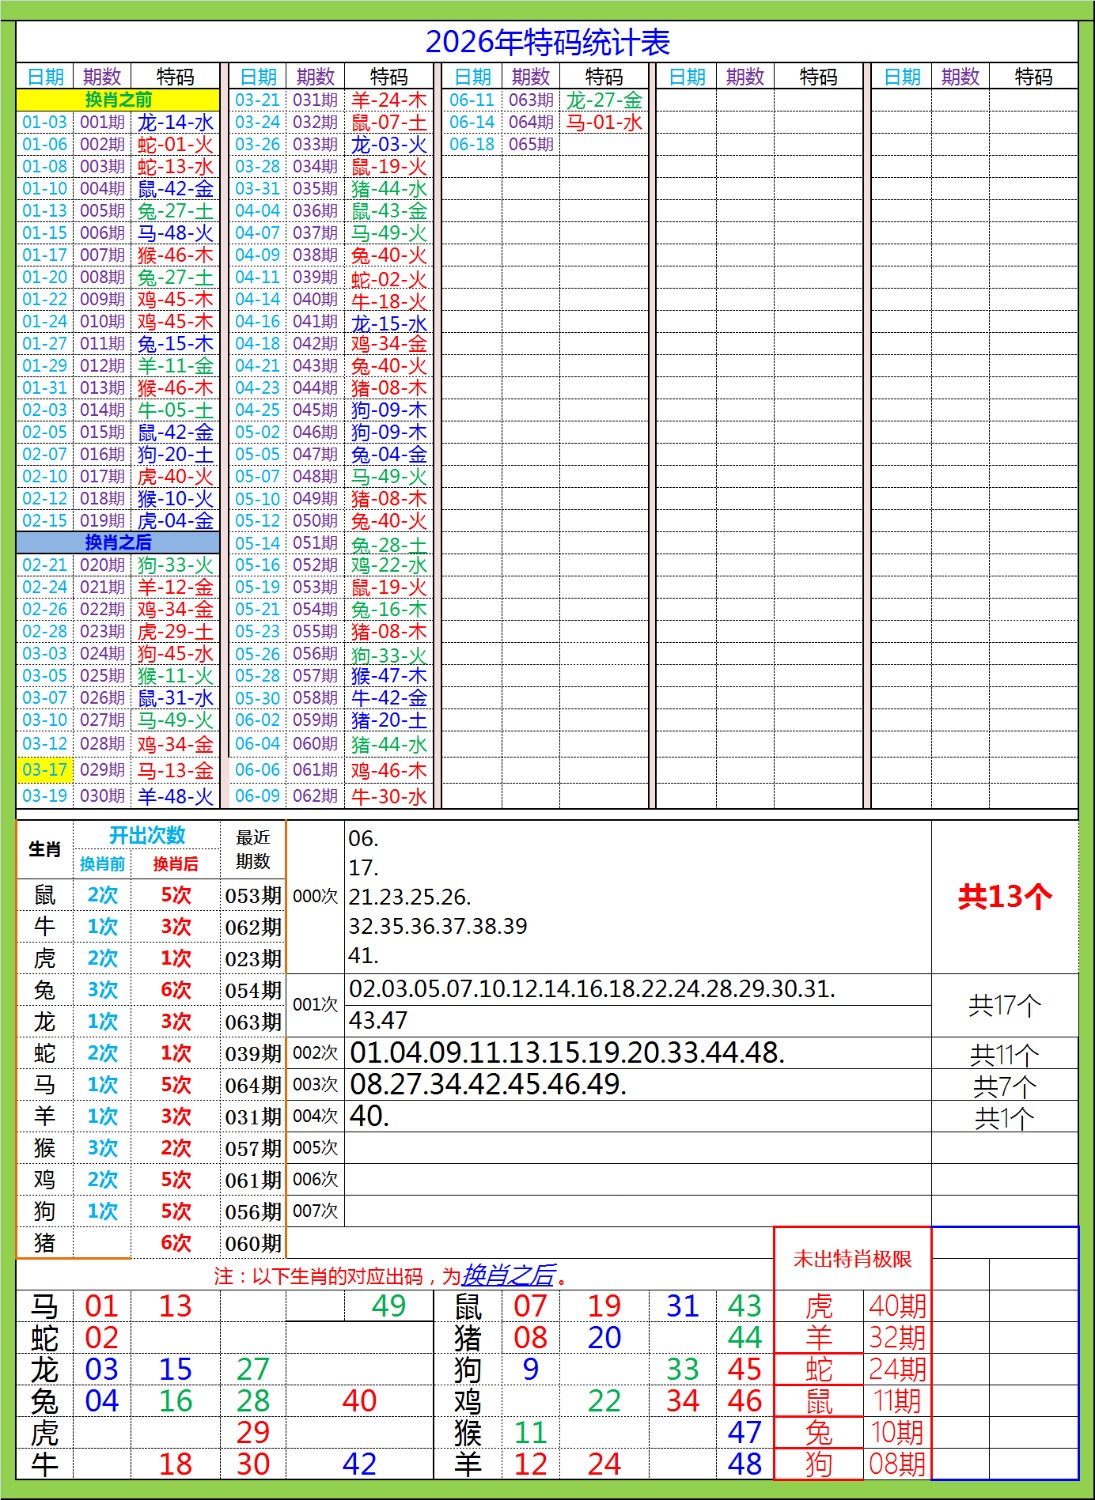Click the number list 43.47
Image resolution: width=1095 pixels, height=1500 pixels.
point(378,1020)
